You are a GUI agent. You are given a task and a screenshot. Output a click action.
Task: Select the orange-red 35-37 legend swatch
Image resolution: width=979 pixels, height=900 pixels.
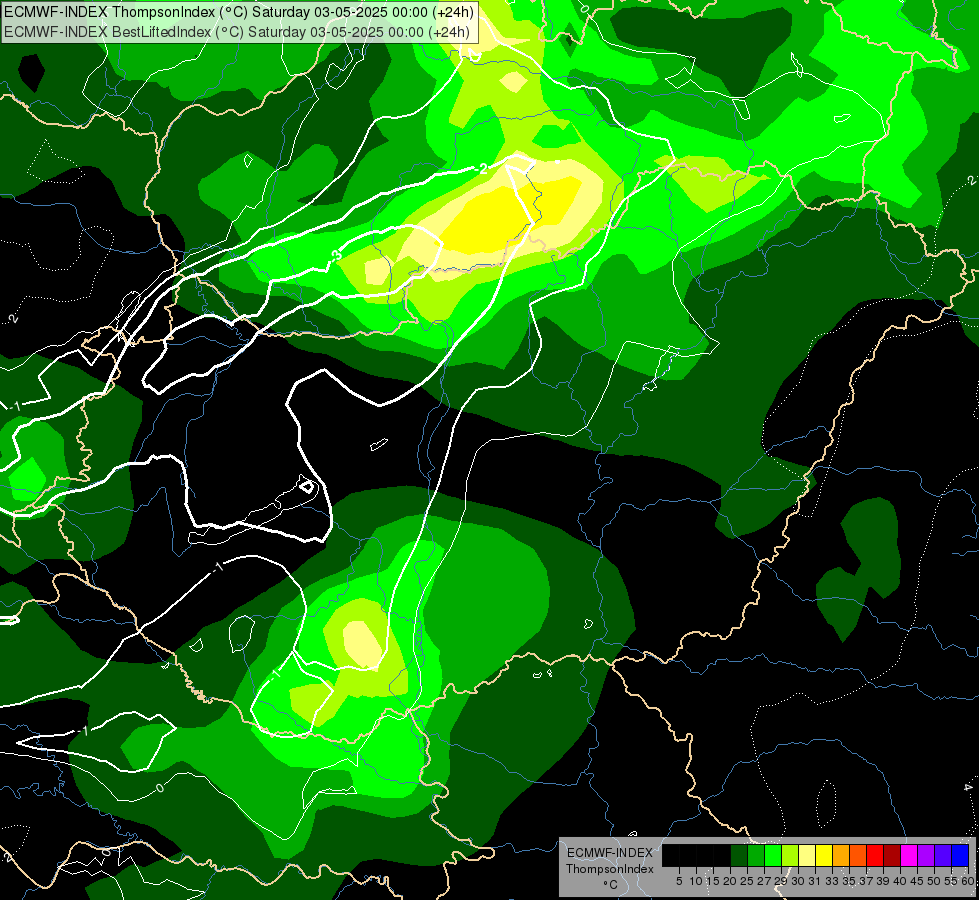click(858, 855)
